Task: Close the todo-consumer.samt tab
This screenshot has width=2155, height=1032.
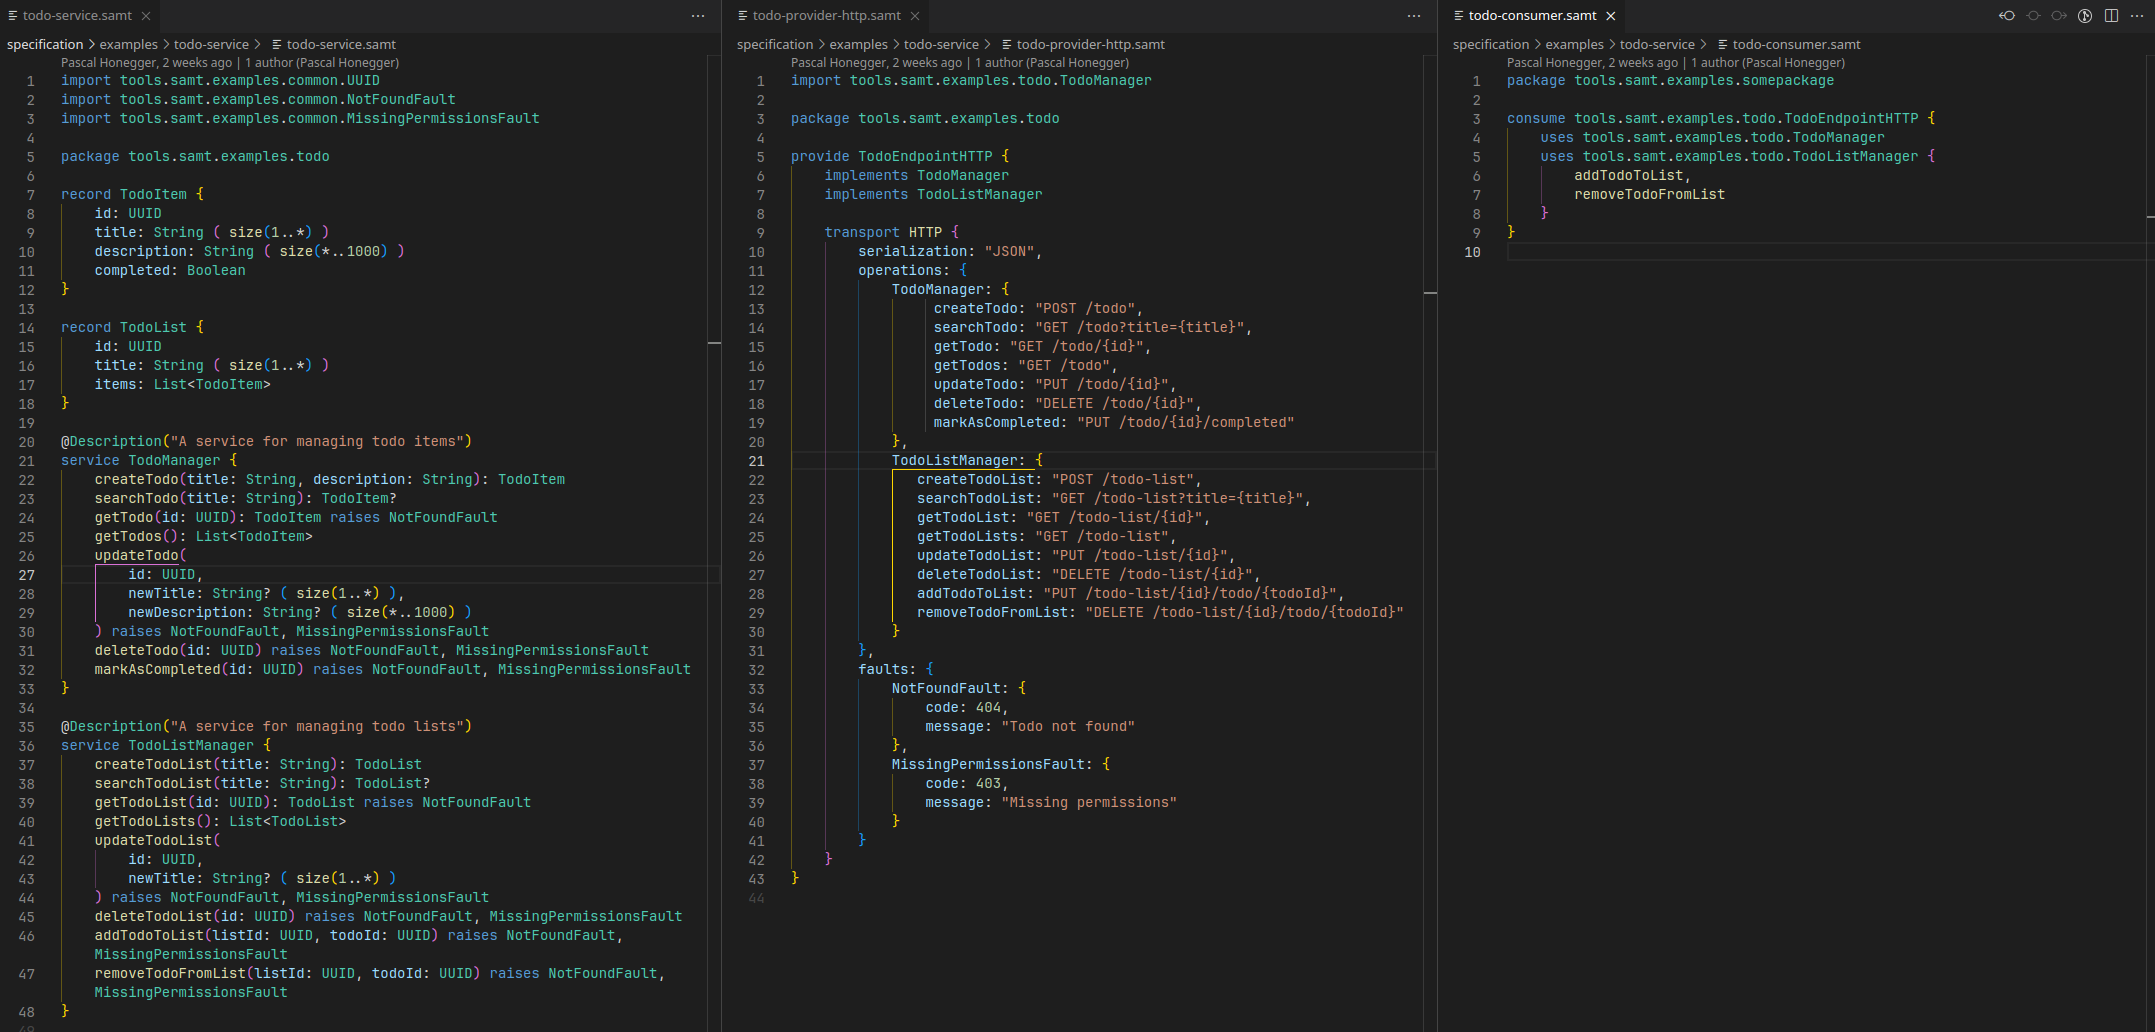Action: (1611, 16)
